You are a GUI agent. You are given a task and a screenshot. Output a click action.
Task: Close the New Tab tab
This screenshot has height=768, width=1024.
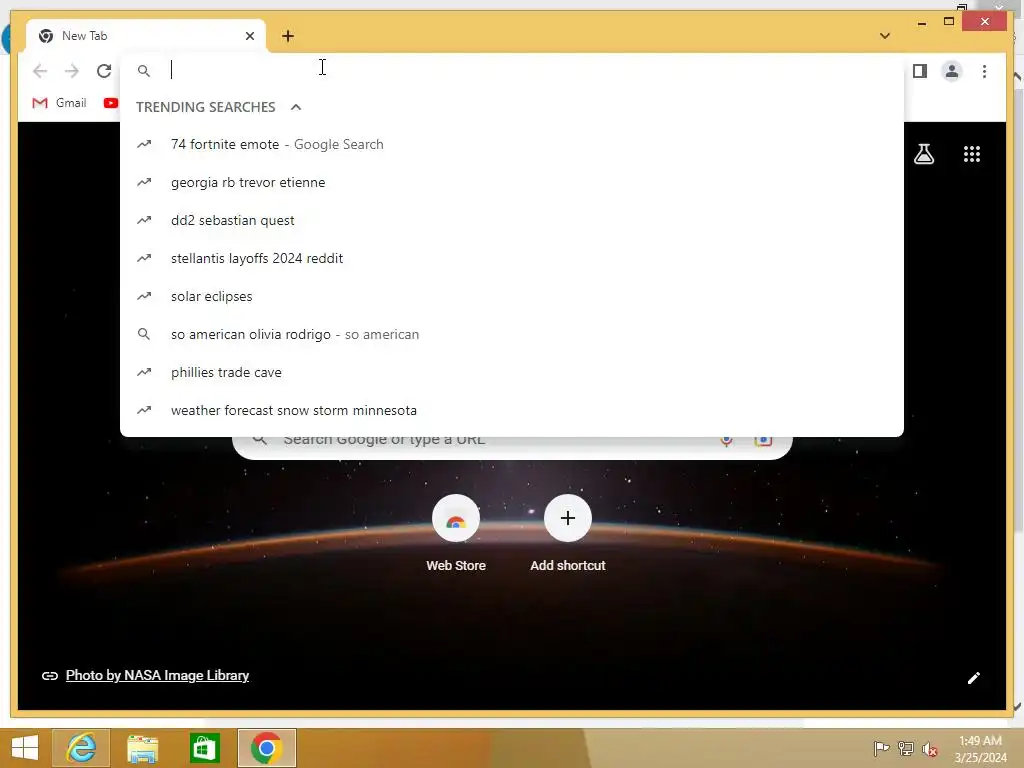249,36
